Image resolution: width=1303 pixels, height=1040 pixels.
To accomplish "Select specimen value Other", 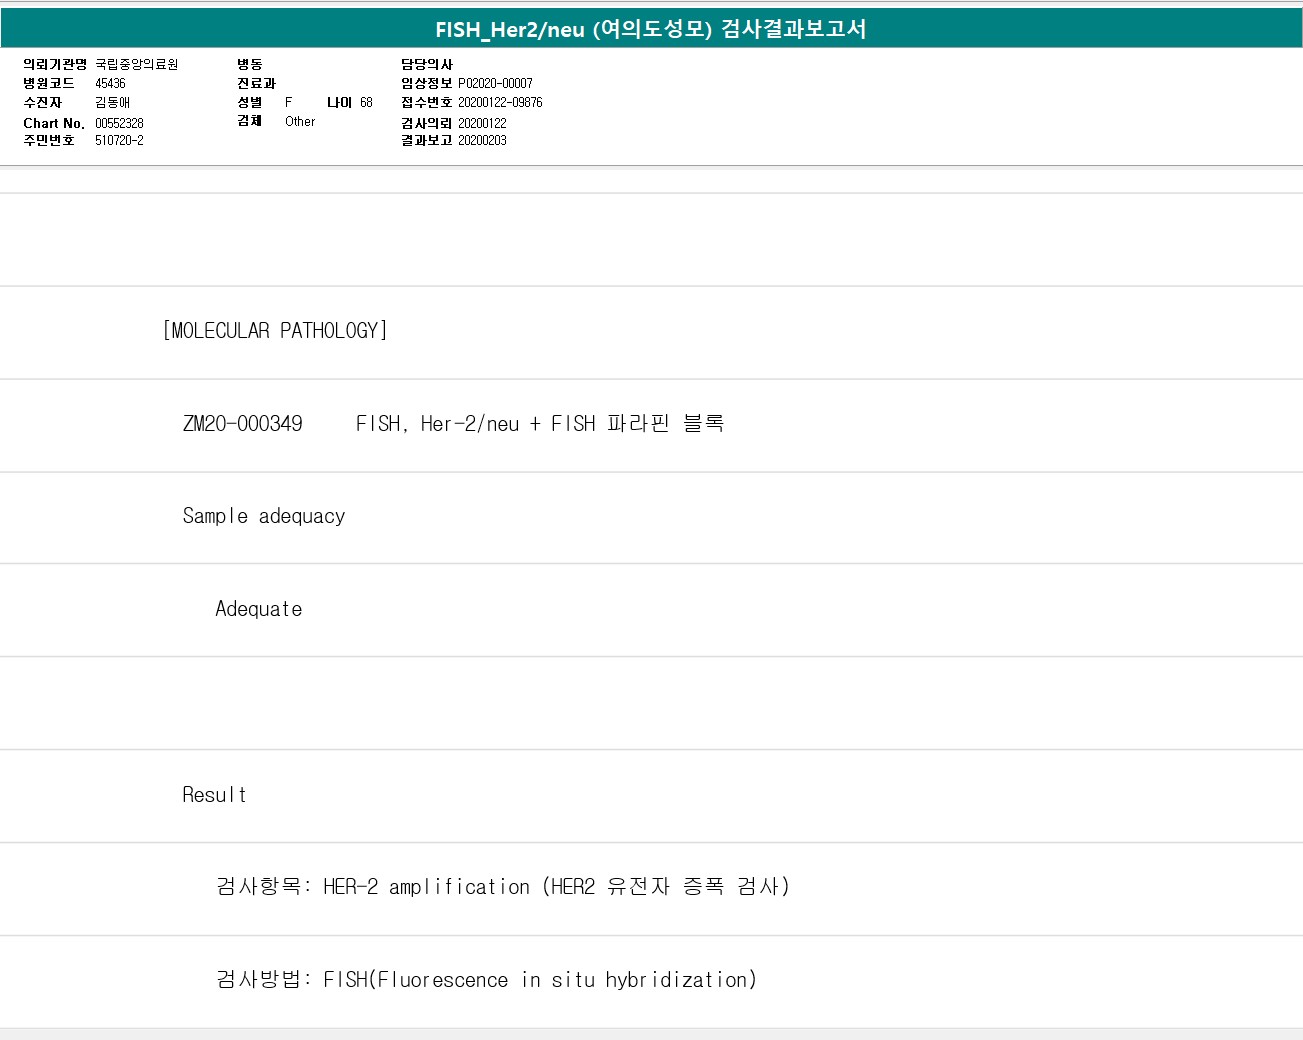I will click(x=300, y=121).
